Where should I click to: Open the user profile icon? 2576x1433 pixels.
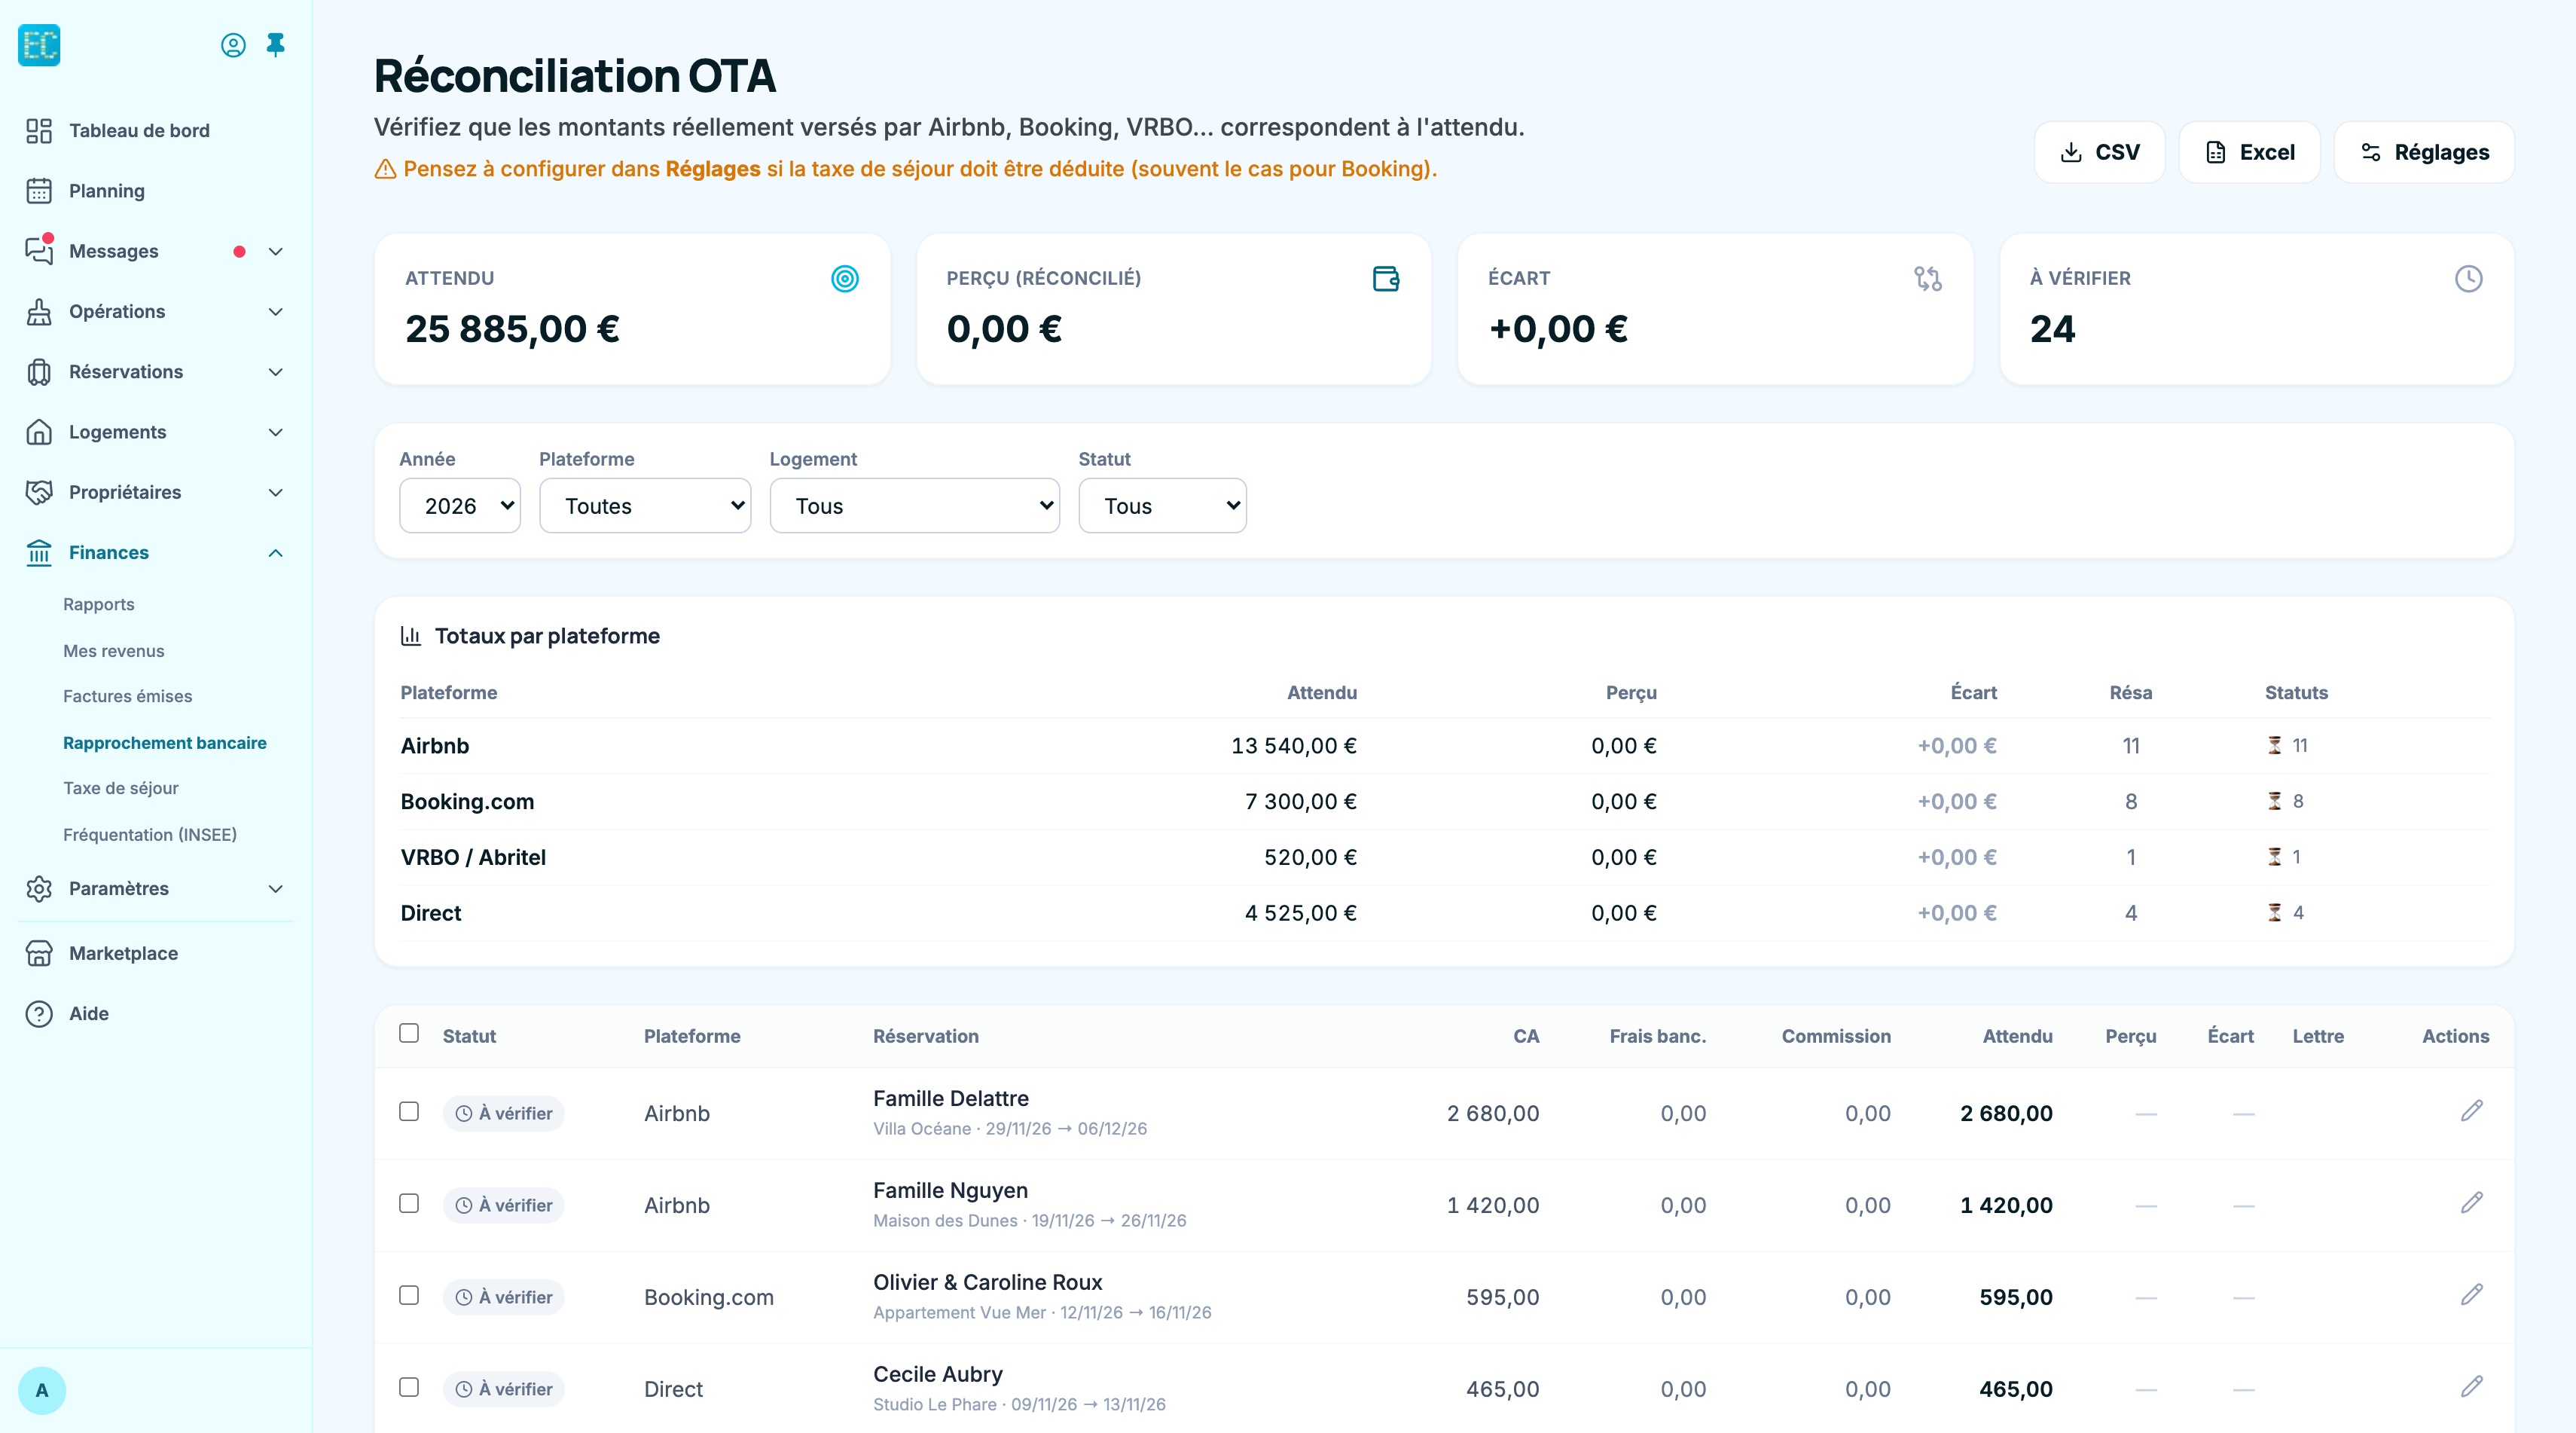pos(233,45)
